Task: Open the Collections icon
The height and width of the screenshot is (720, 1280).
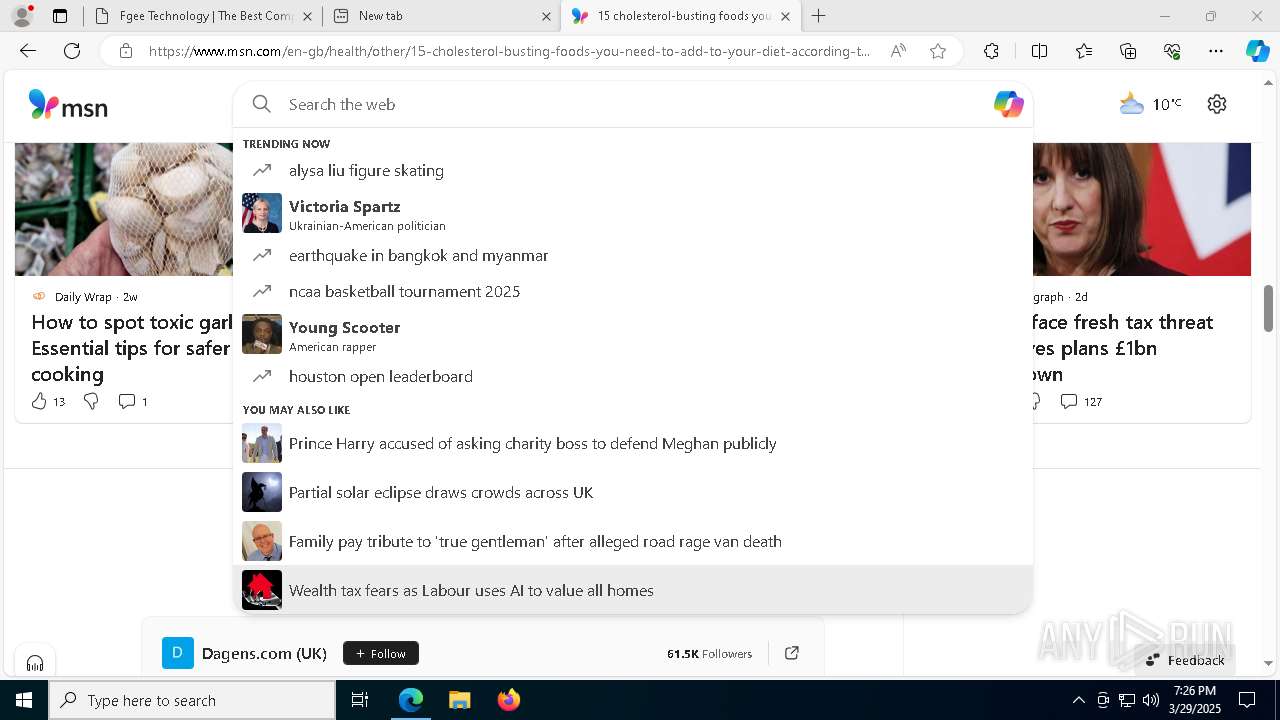Action: click(1128, 51)
